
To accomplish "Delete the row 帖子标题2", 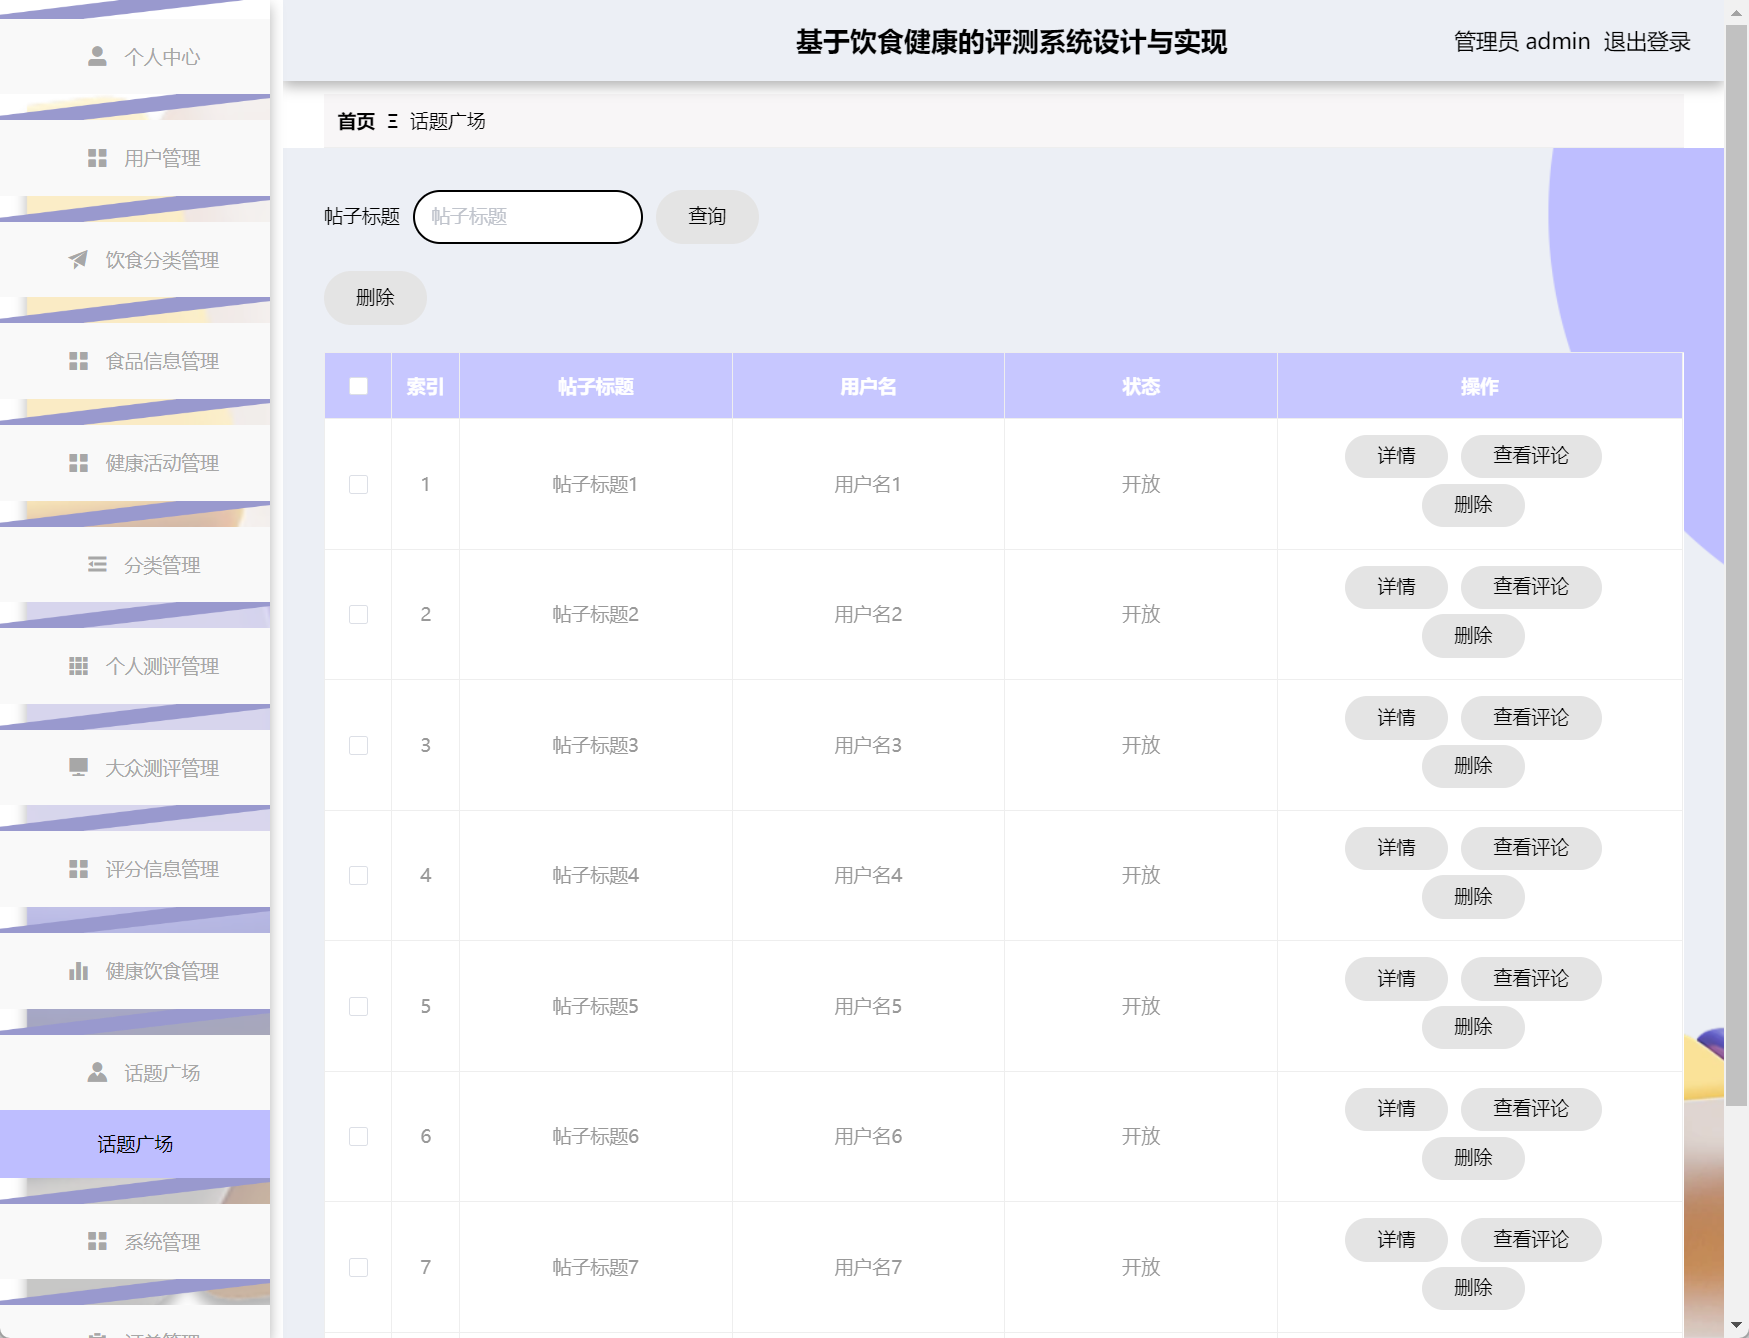I will click(1473, 636).
